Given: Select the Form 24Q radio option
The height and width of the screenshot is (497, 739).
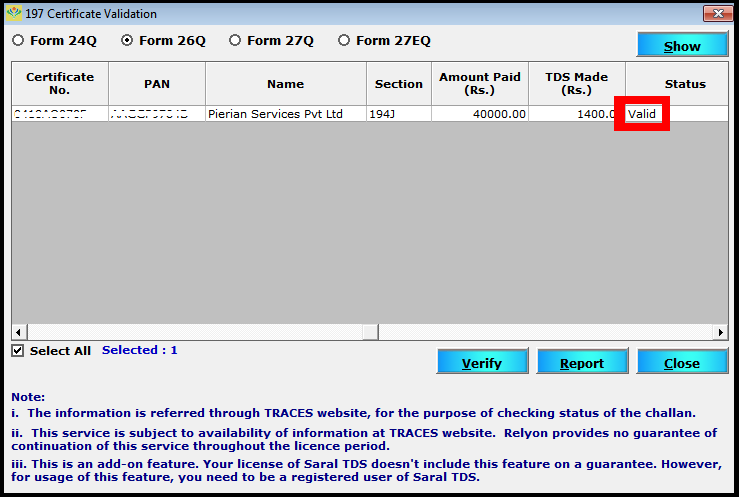Looking at the screenshot, I should pyautogui.click(x=55, y=41).
